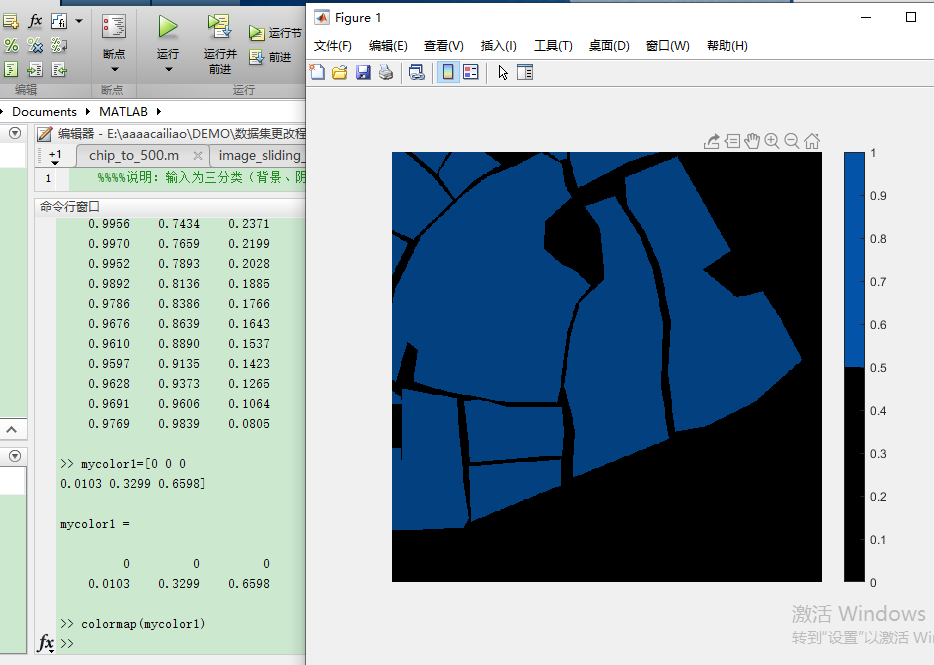Expand the dropdown arrow beside fi icon
The height and width of the screenshot is (665, 934).
(x=79, y=21)
